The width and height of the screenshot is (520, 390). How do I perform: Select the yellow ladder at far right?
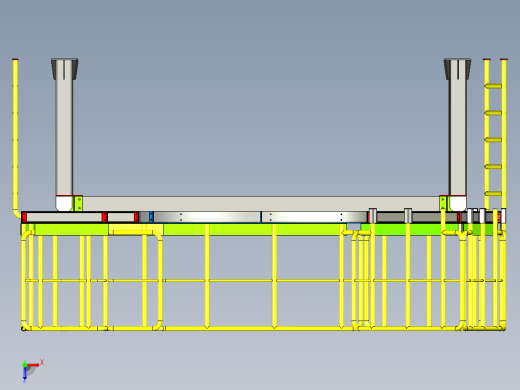pyautogui.click(x=495, y=135)
